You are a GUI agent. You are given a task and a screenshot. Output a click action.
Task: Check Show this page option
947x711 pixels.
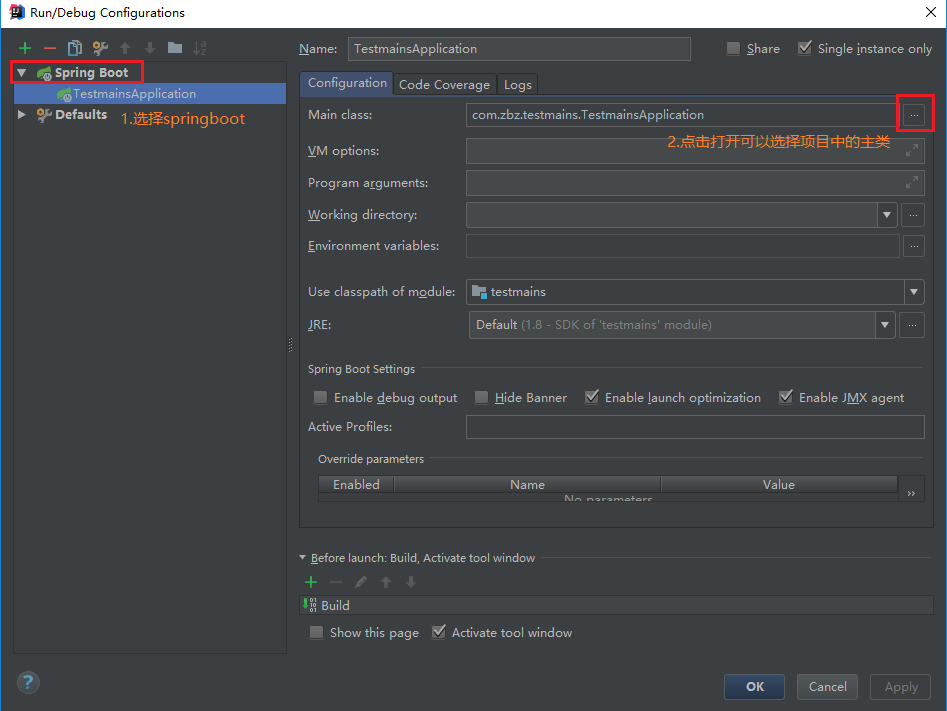click(316, 632)
